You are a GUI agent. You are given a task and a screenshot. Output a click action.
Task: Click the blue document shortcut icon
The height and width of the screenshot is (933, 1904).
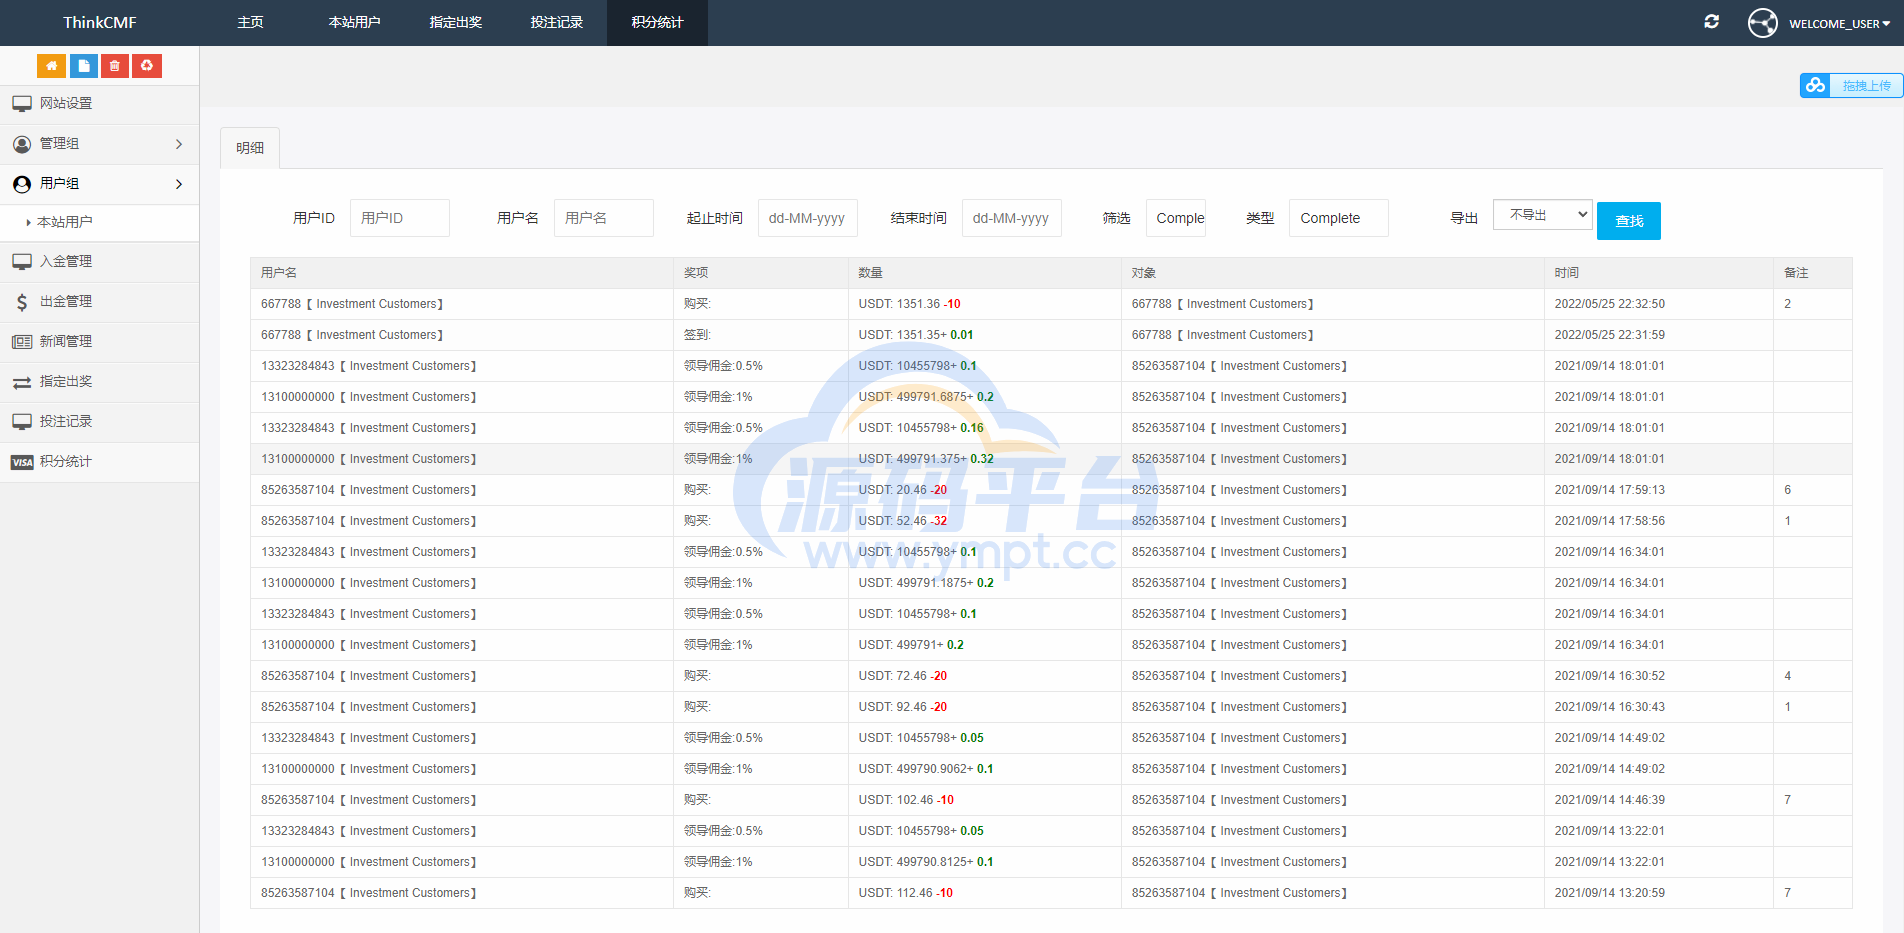click(83, 66)
